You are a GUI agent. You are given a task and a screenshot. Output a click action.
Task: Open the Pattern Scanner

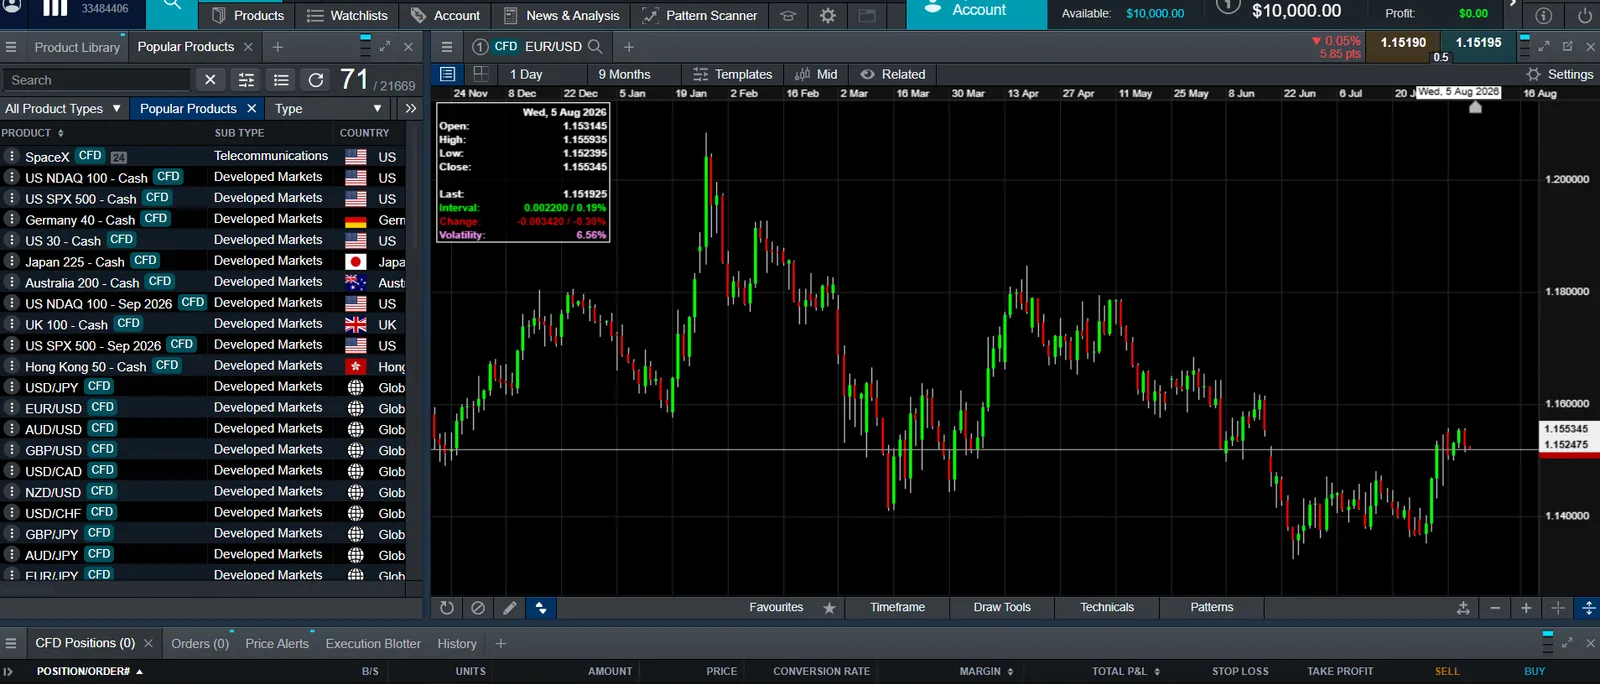point(700,15)
